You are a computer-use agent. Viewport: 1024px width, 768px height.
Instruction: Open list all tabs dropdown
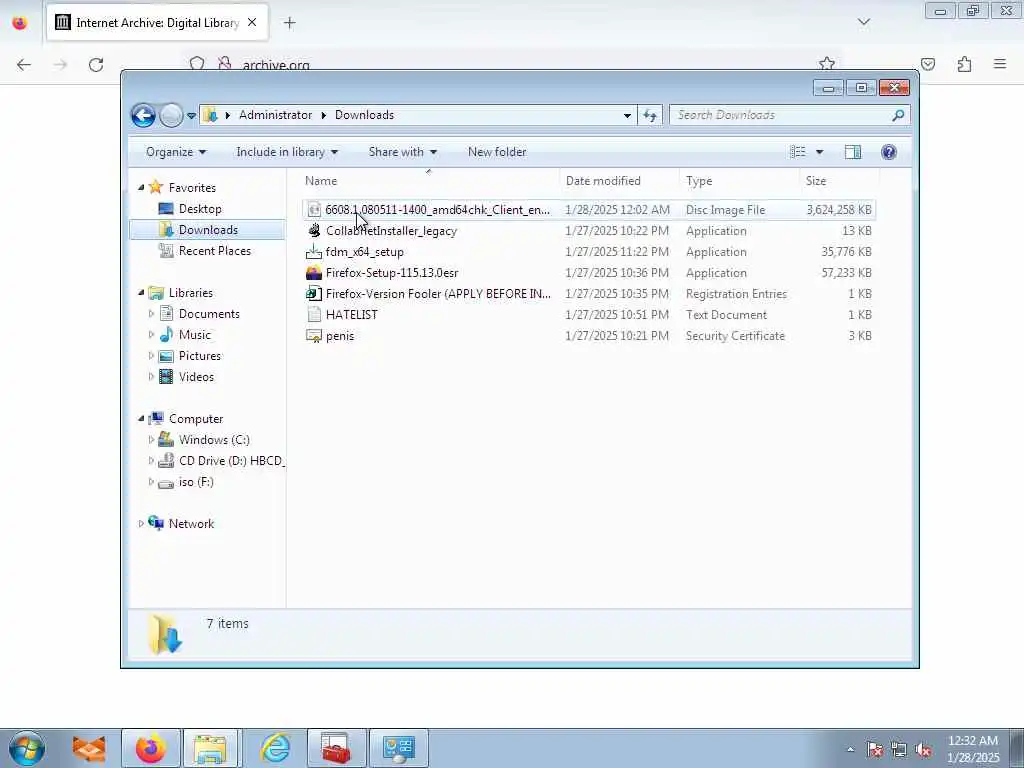[x=863, y=22]
